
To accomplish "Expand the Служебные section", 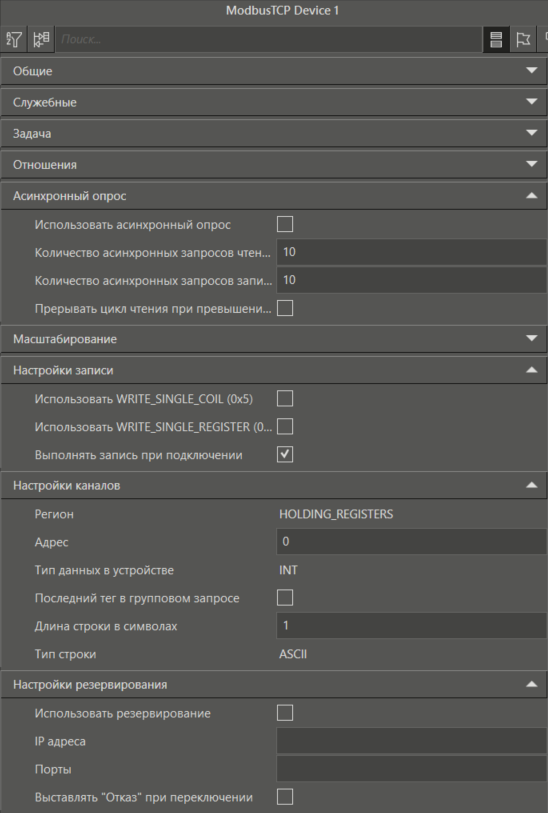I will pyautogui.click(x=273, y=102).
